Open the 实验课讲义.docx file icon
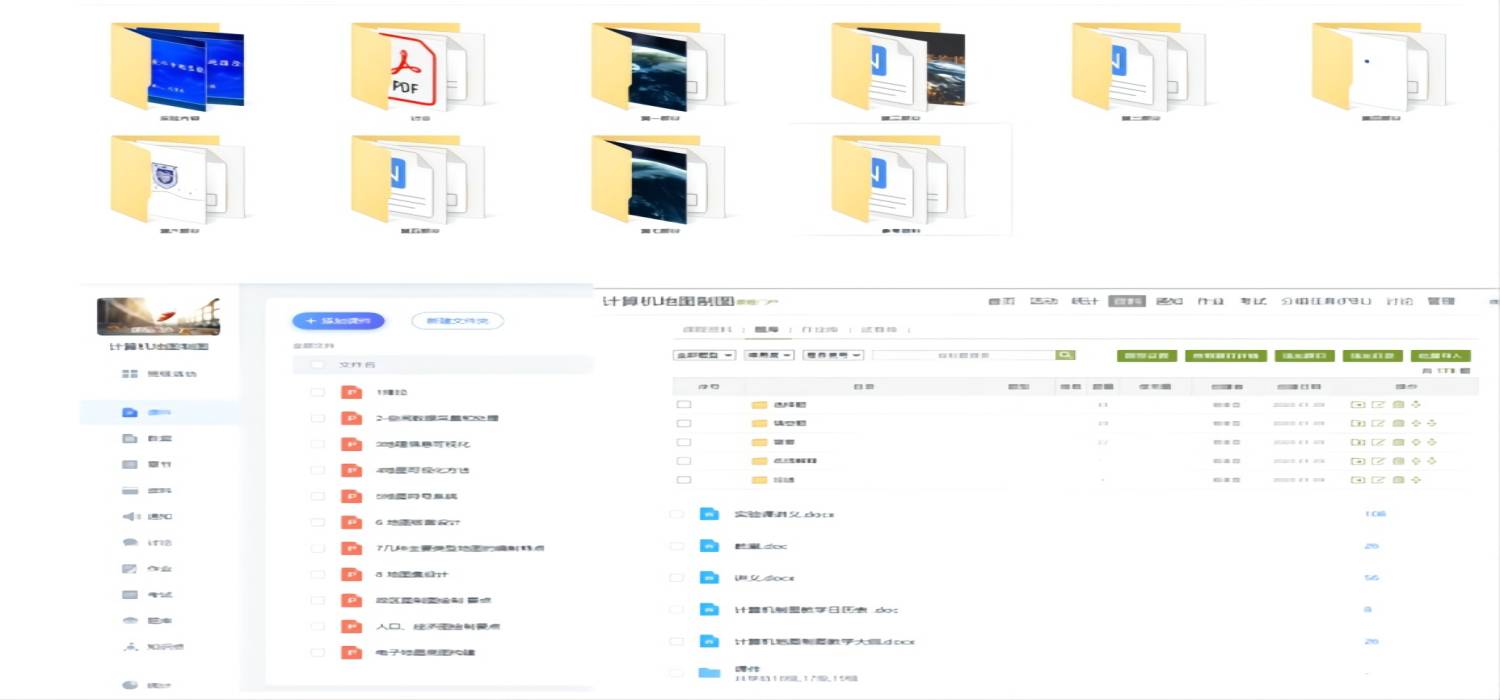Image resolution: width=1500 pixels, height=700 pixels. pos(709,514)
